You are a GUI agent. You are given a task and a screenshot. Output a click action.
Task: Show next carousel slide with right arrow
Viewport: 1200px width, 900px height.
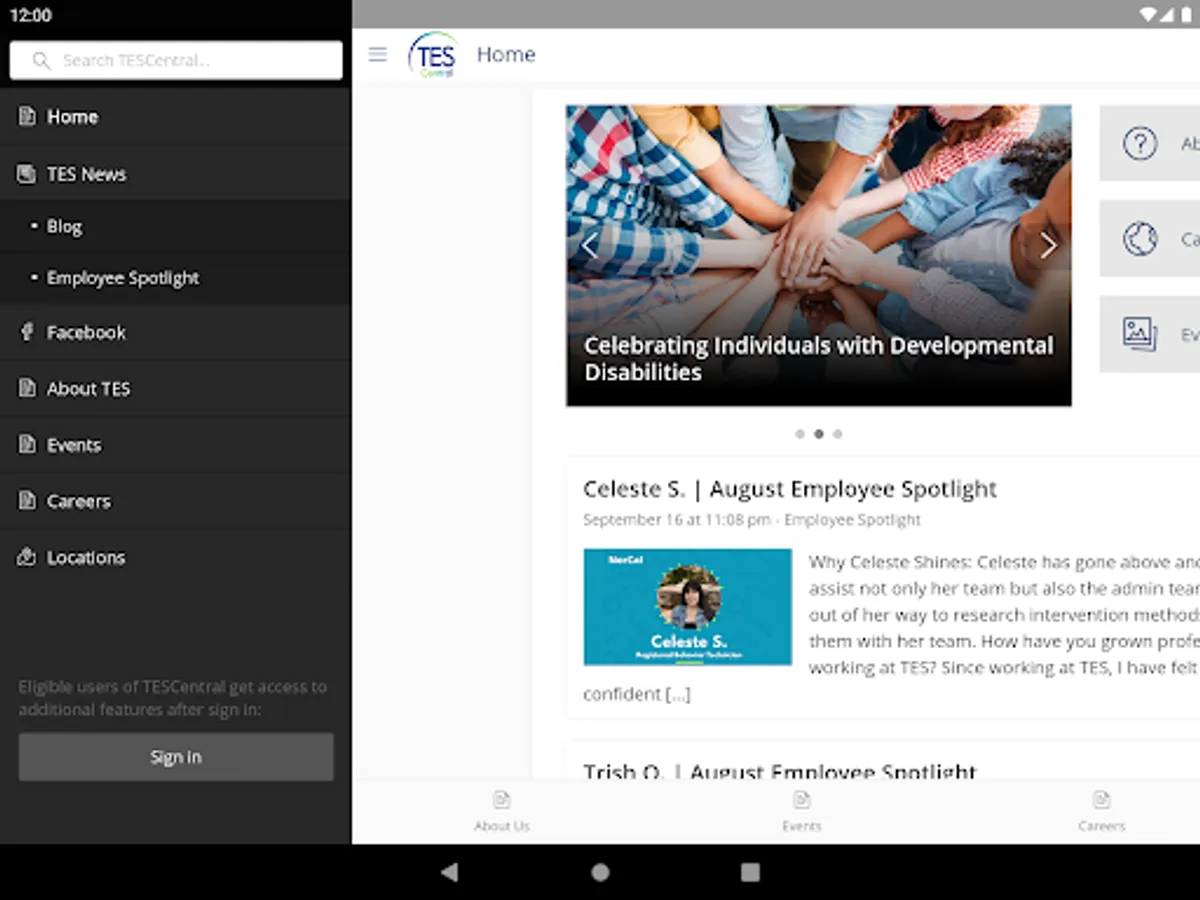(1048, 245)
